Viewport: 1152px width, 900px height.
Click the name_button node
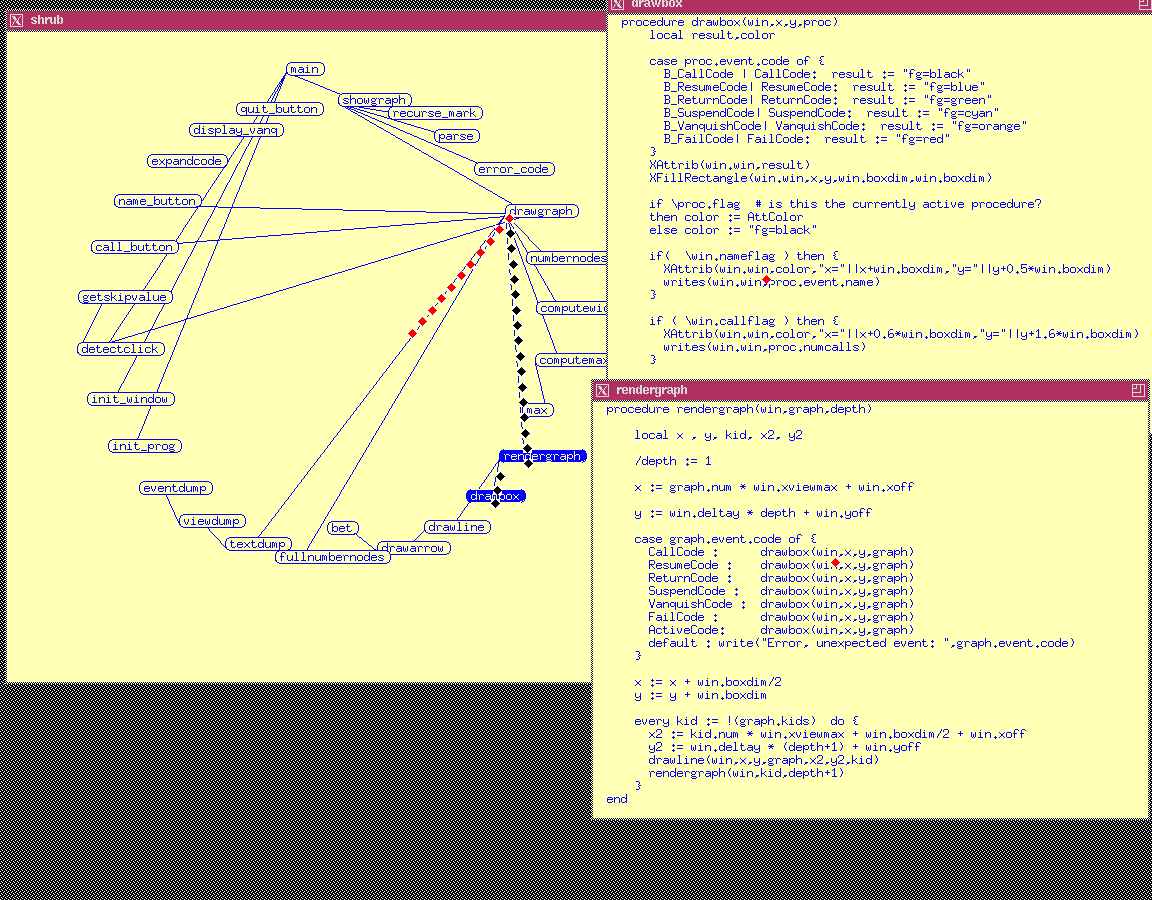point(157,201)
